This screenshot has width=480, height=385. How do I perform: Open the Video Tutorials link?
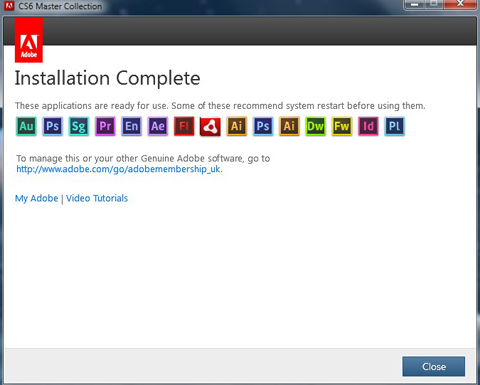[97, 198]
